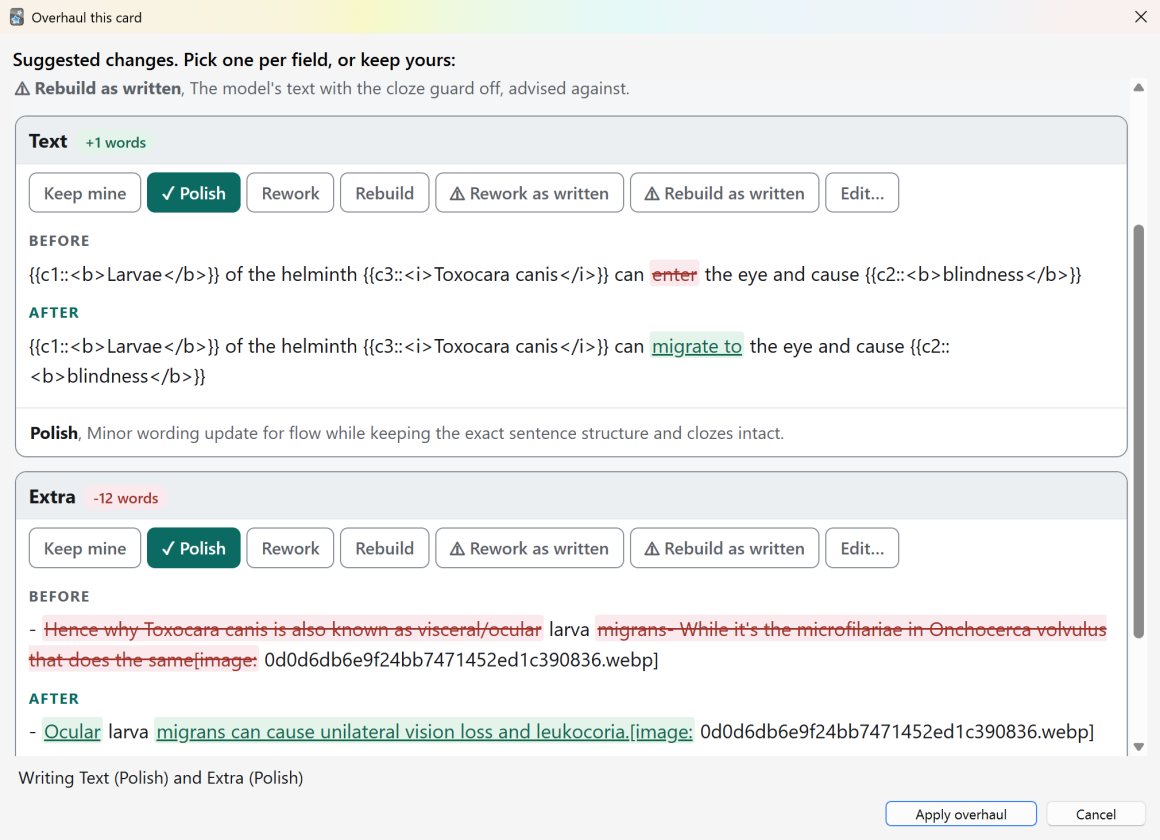
Task: Click the 'Extra' section heading
Action: 53,497
